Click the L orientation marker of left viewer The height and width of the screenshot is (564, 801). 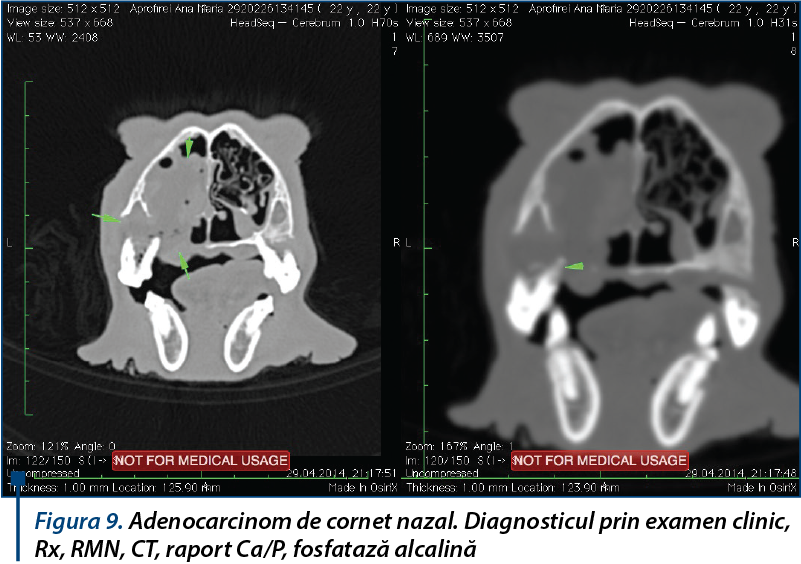point(9,243)
